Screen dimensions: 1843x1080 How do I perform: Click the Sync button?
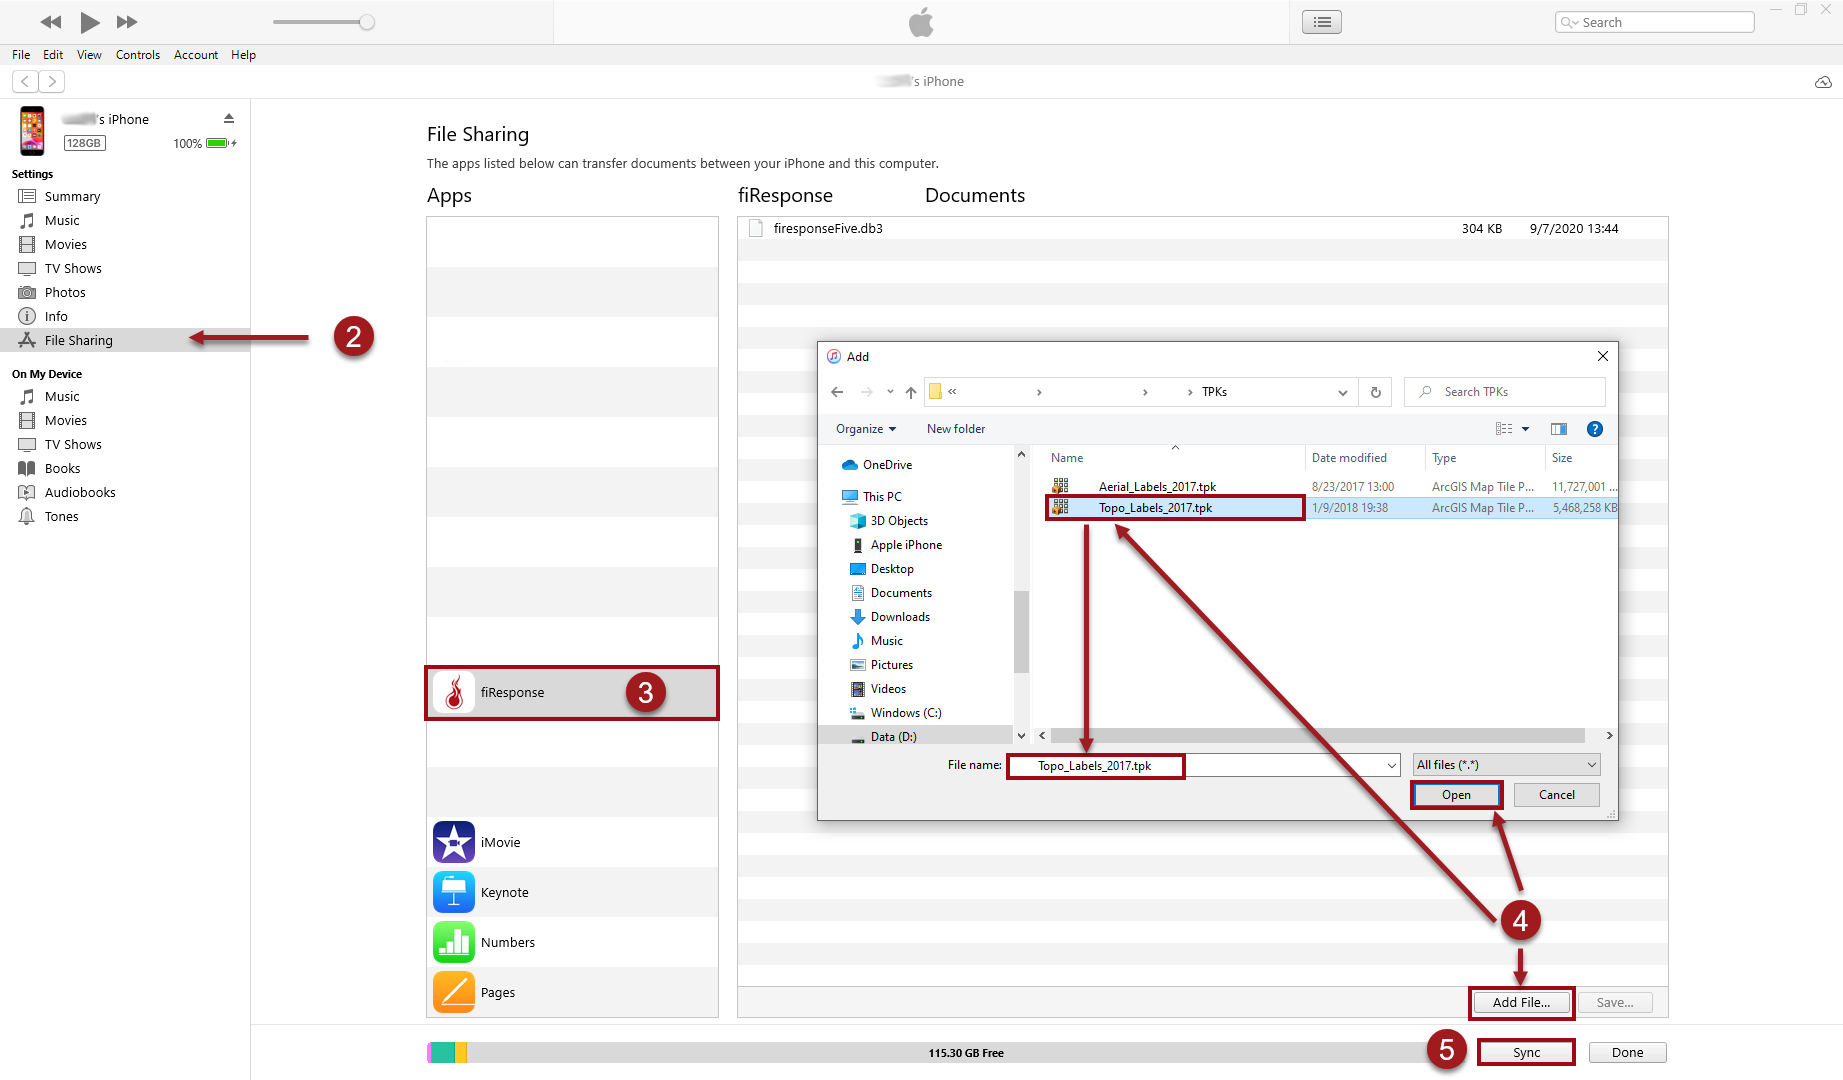click(x=1526, y=1052)
